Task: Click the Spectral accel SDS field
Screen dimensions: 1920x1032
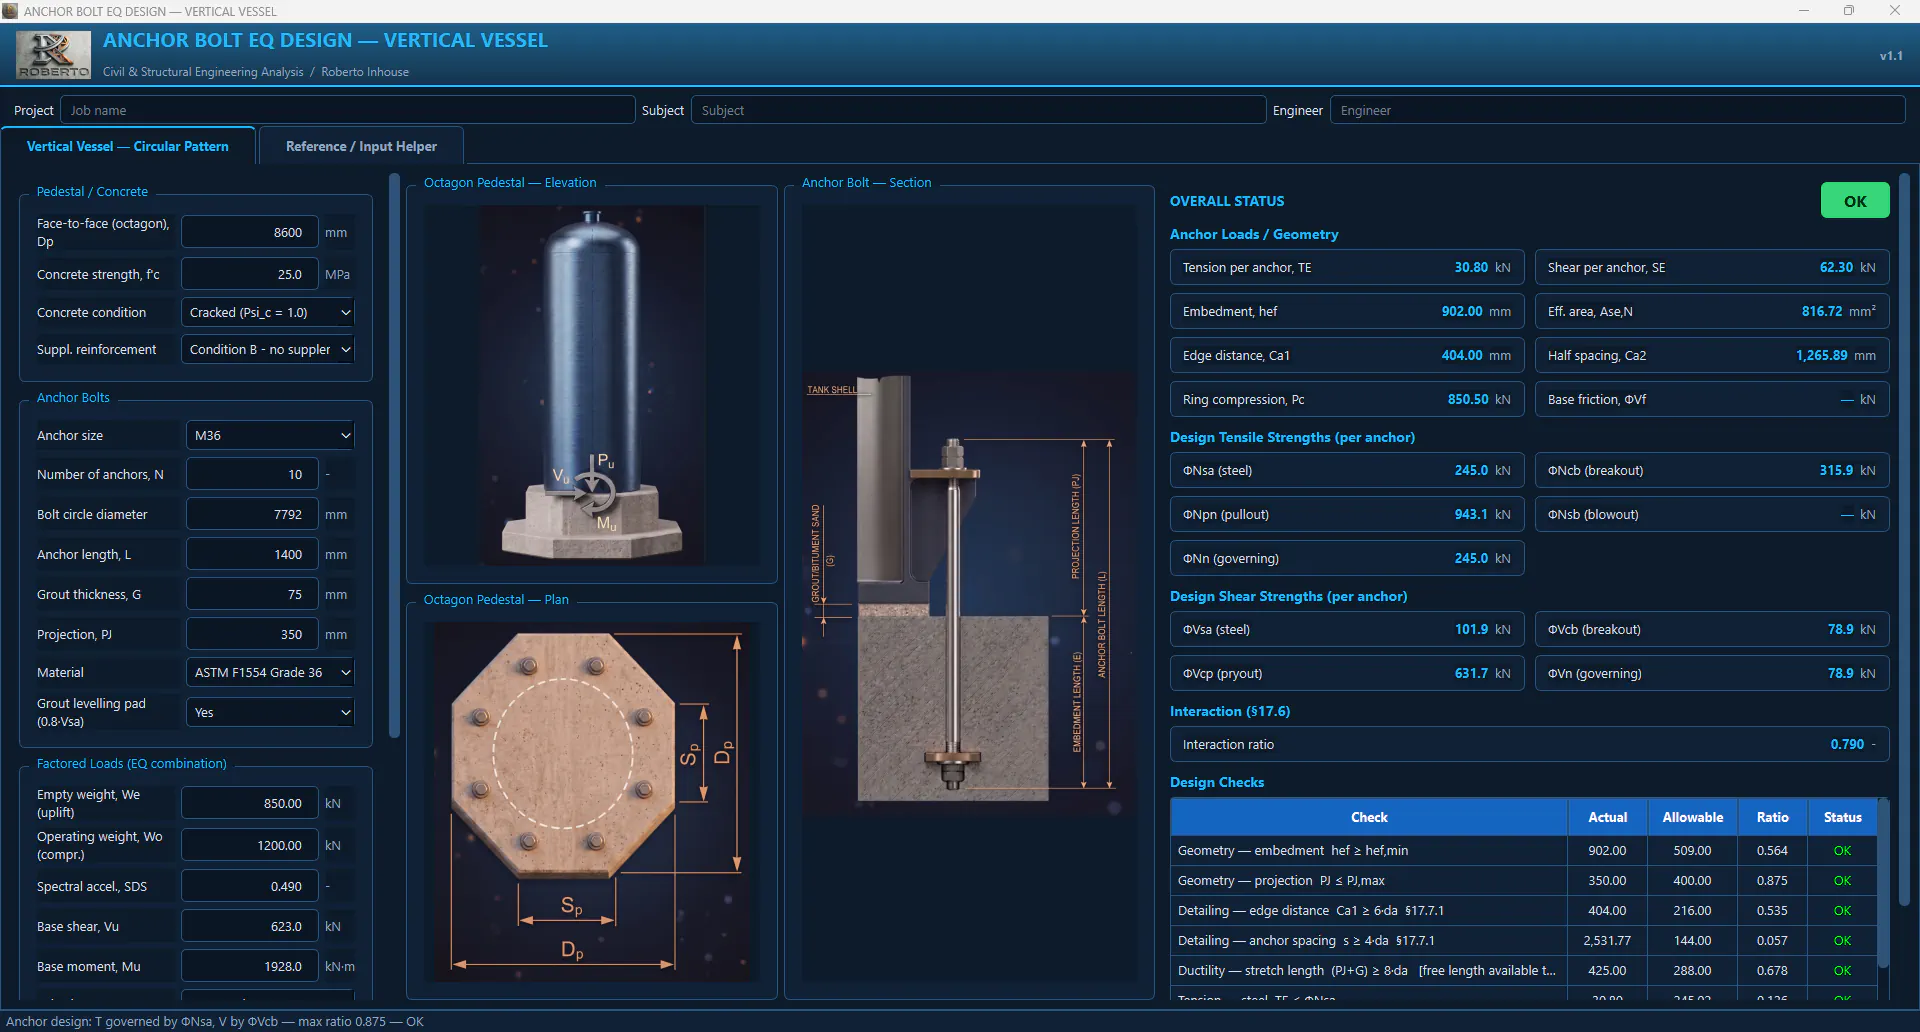Action: [250, 886]
